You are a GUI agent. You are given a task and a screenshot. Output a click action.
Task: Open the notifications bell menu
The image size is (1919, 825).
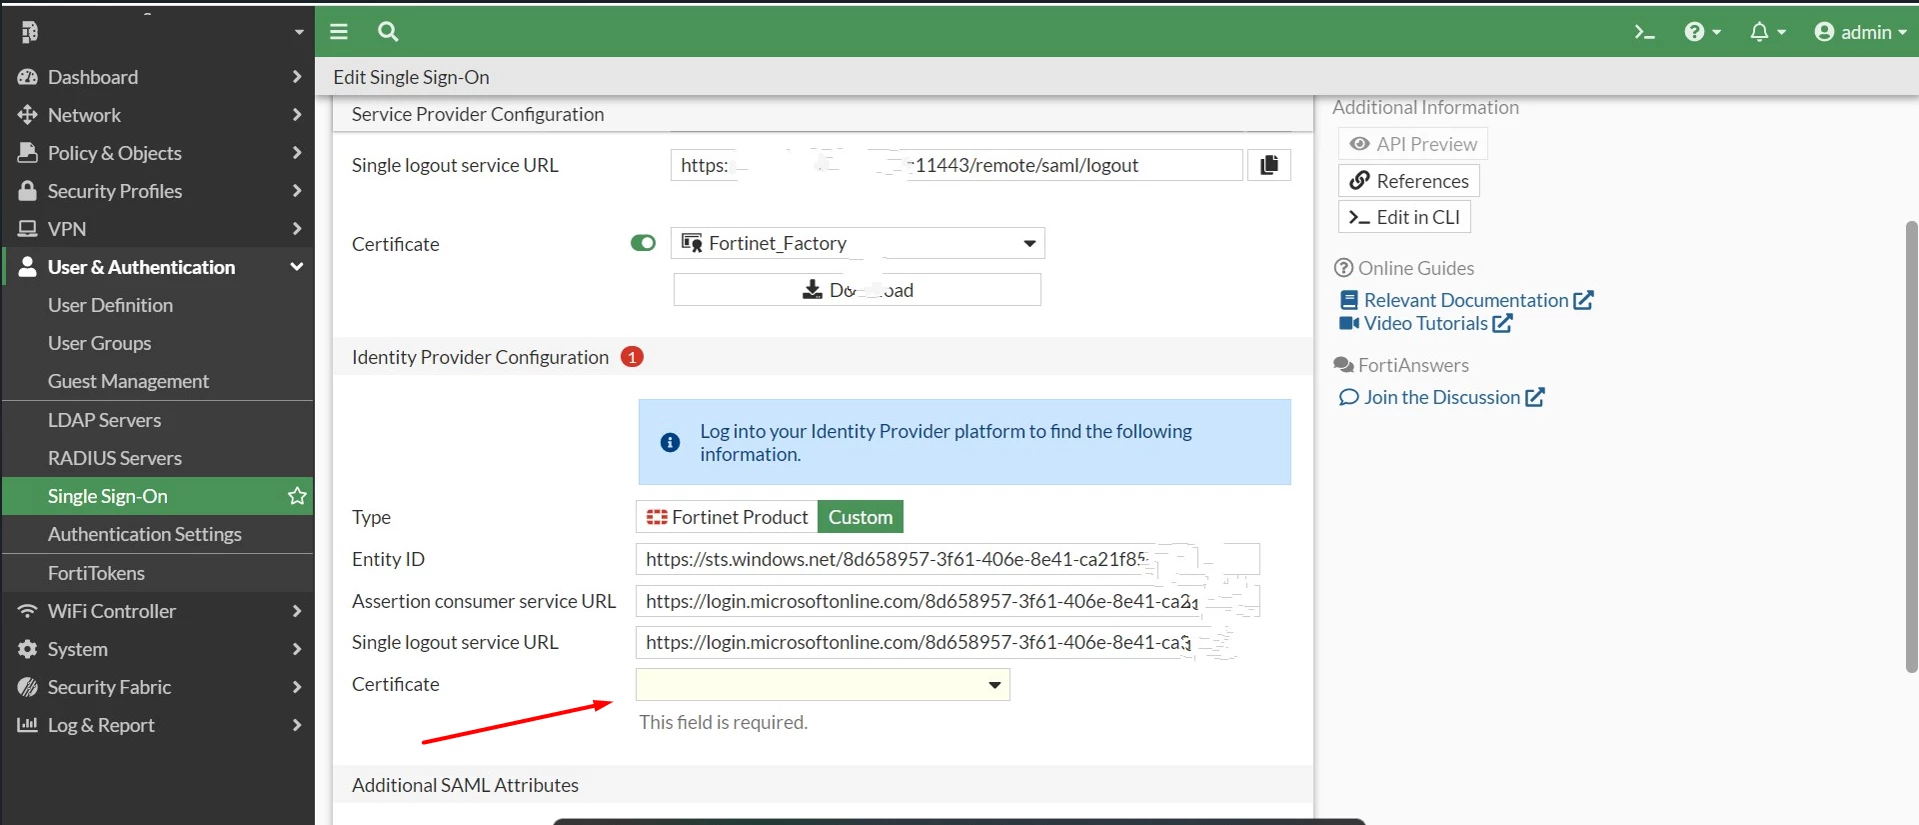[1767, 32]
